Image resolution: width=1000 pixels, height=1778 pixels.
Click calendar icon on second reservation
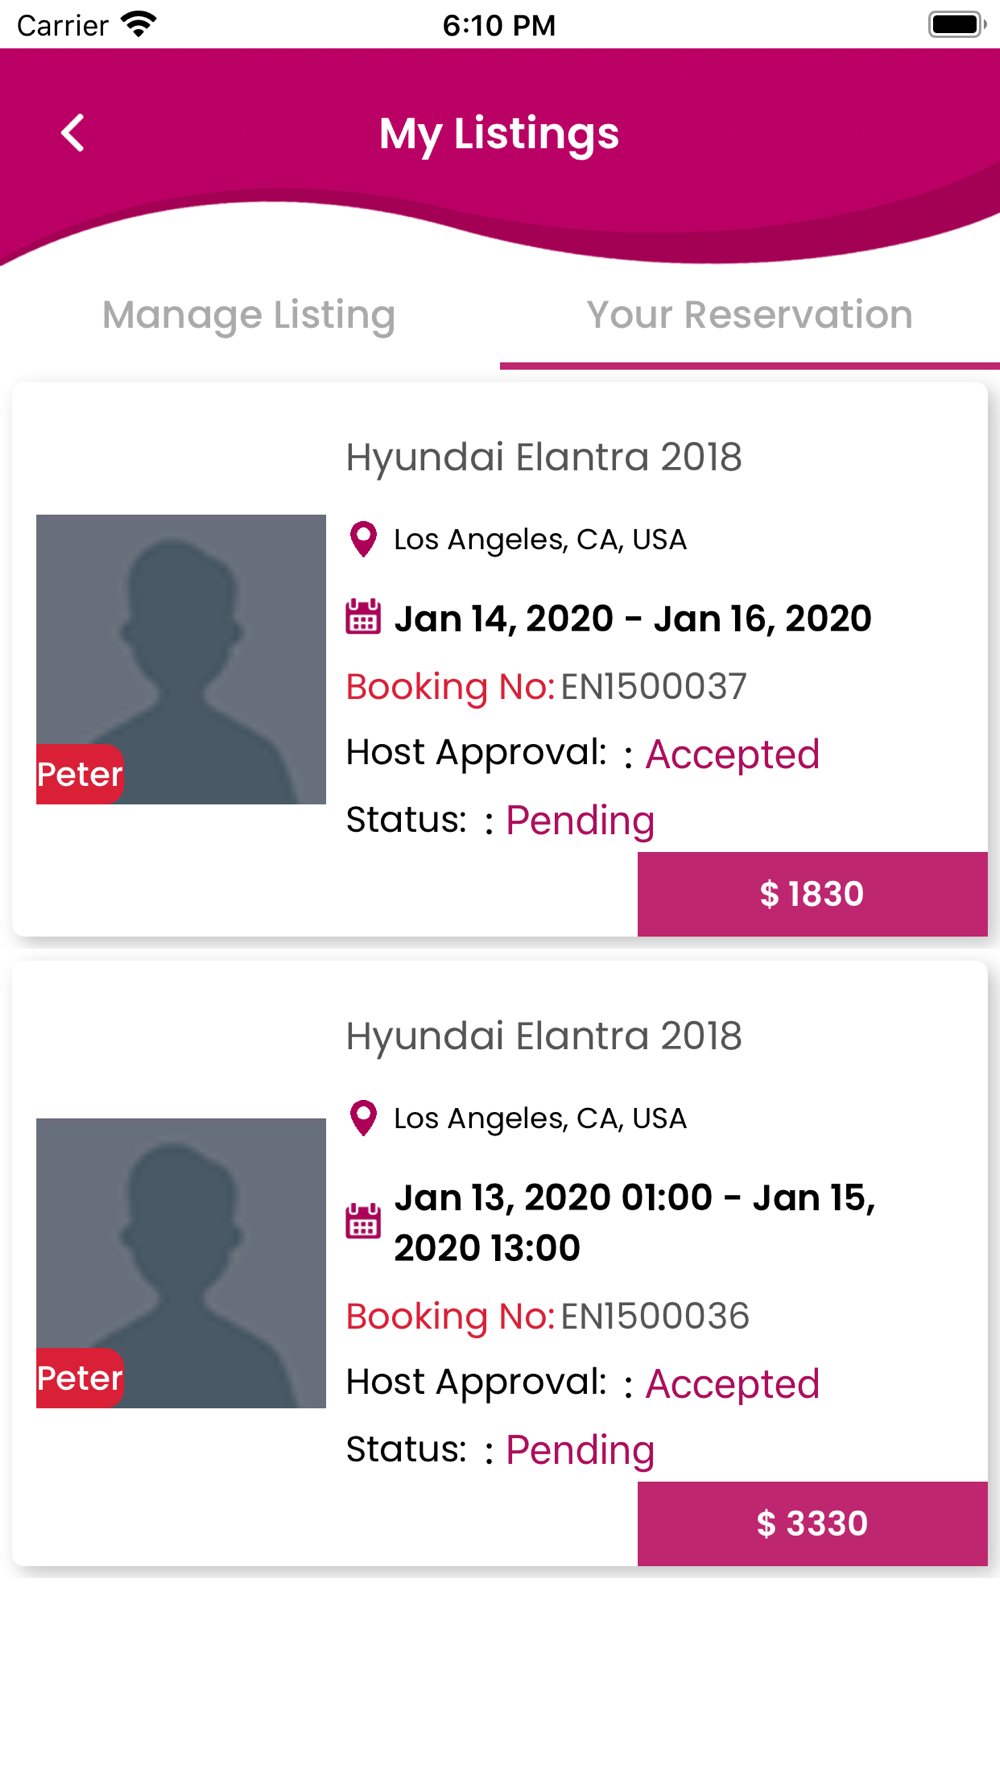click(x=363, y=1221)
